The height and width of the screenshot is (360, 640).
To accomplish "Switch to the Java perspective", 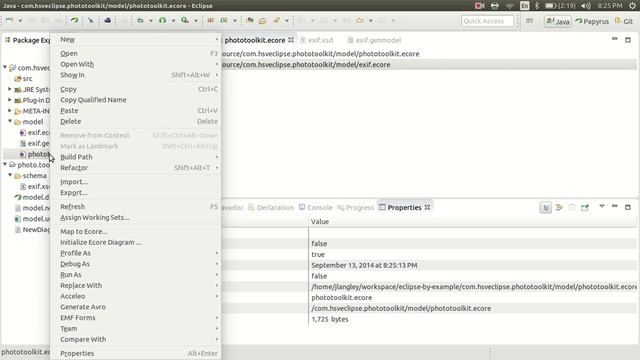I will (558, 21).
